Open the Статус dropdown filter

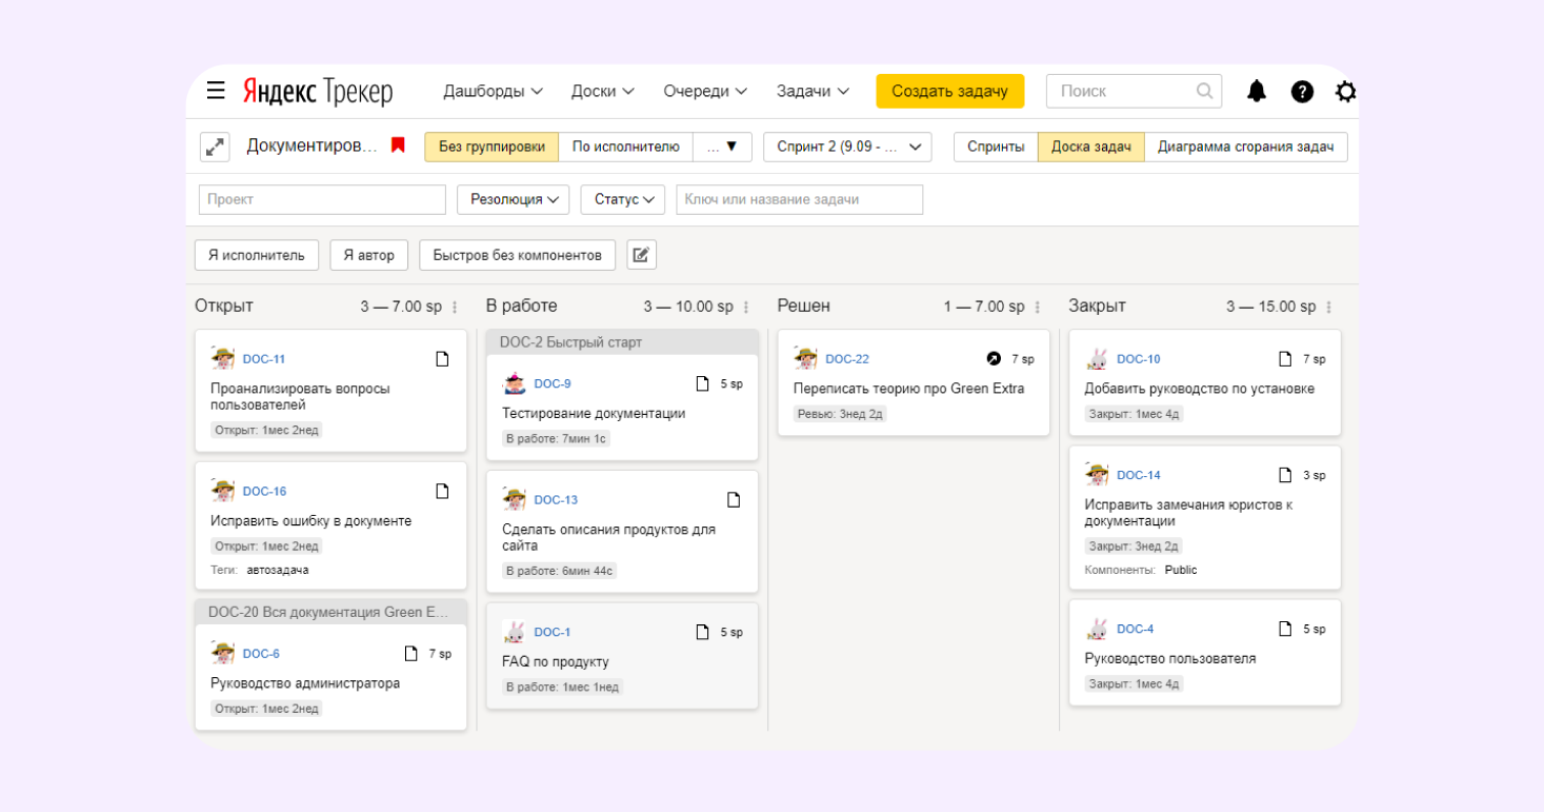(x=623, y=200)
